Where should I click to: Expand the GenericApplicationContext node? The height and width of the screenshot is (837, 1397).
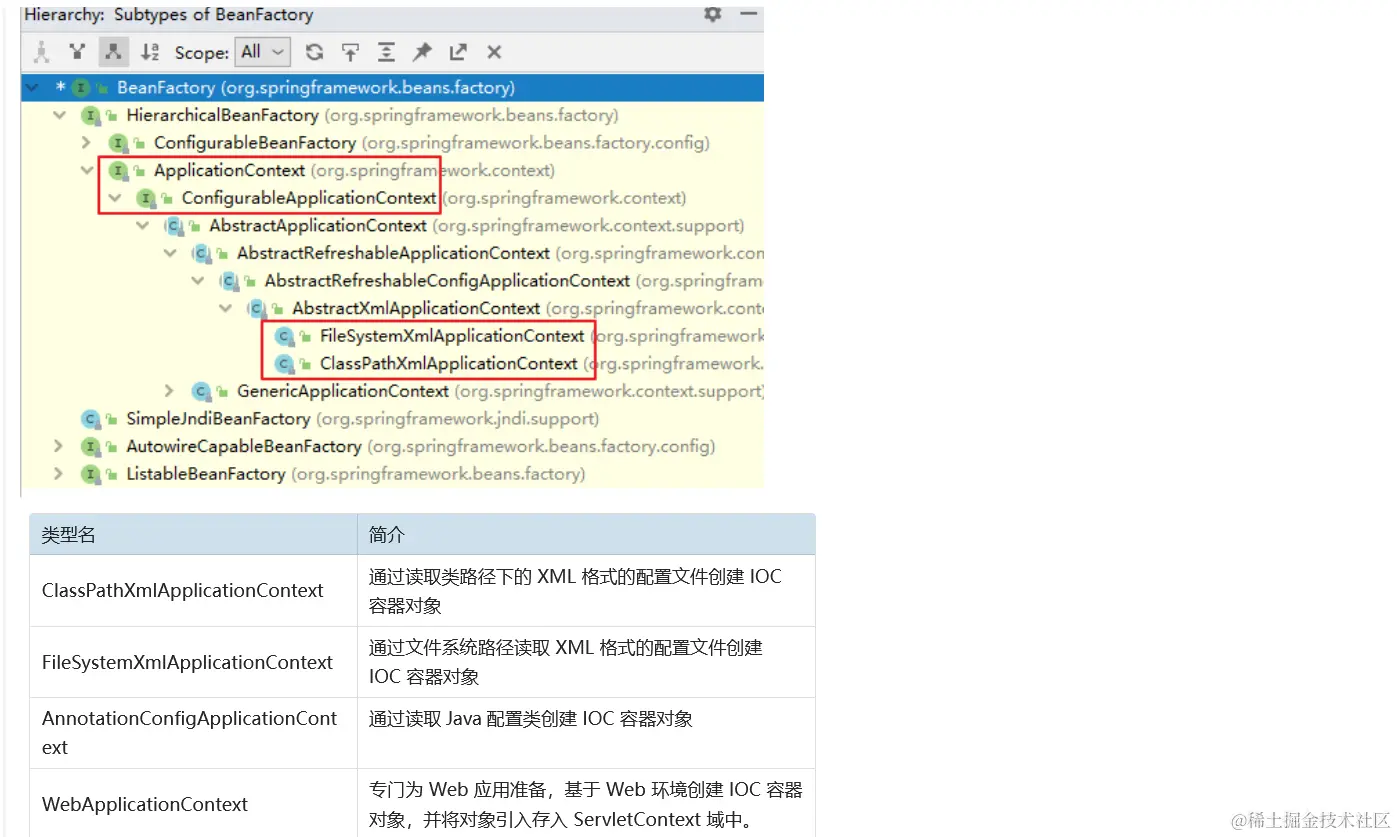[170, 391]
